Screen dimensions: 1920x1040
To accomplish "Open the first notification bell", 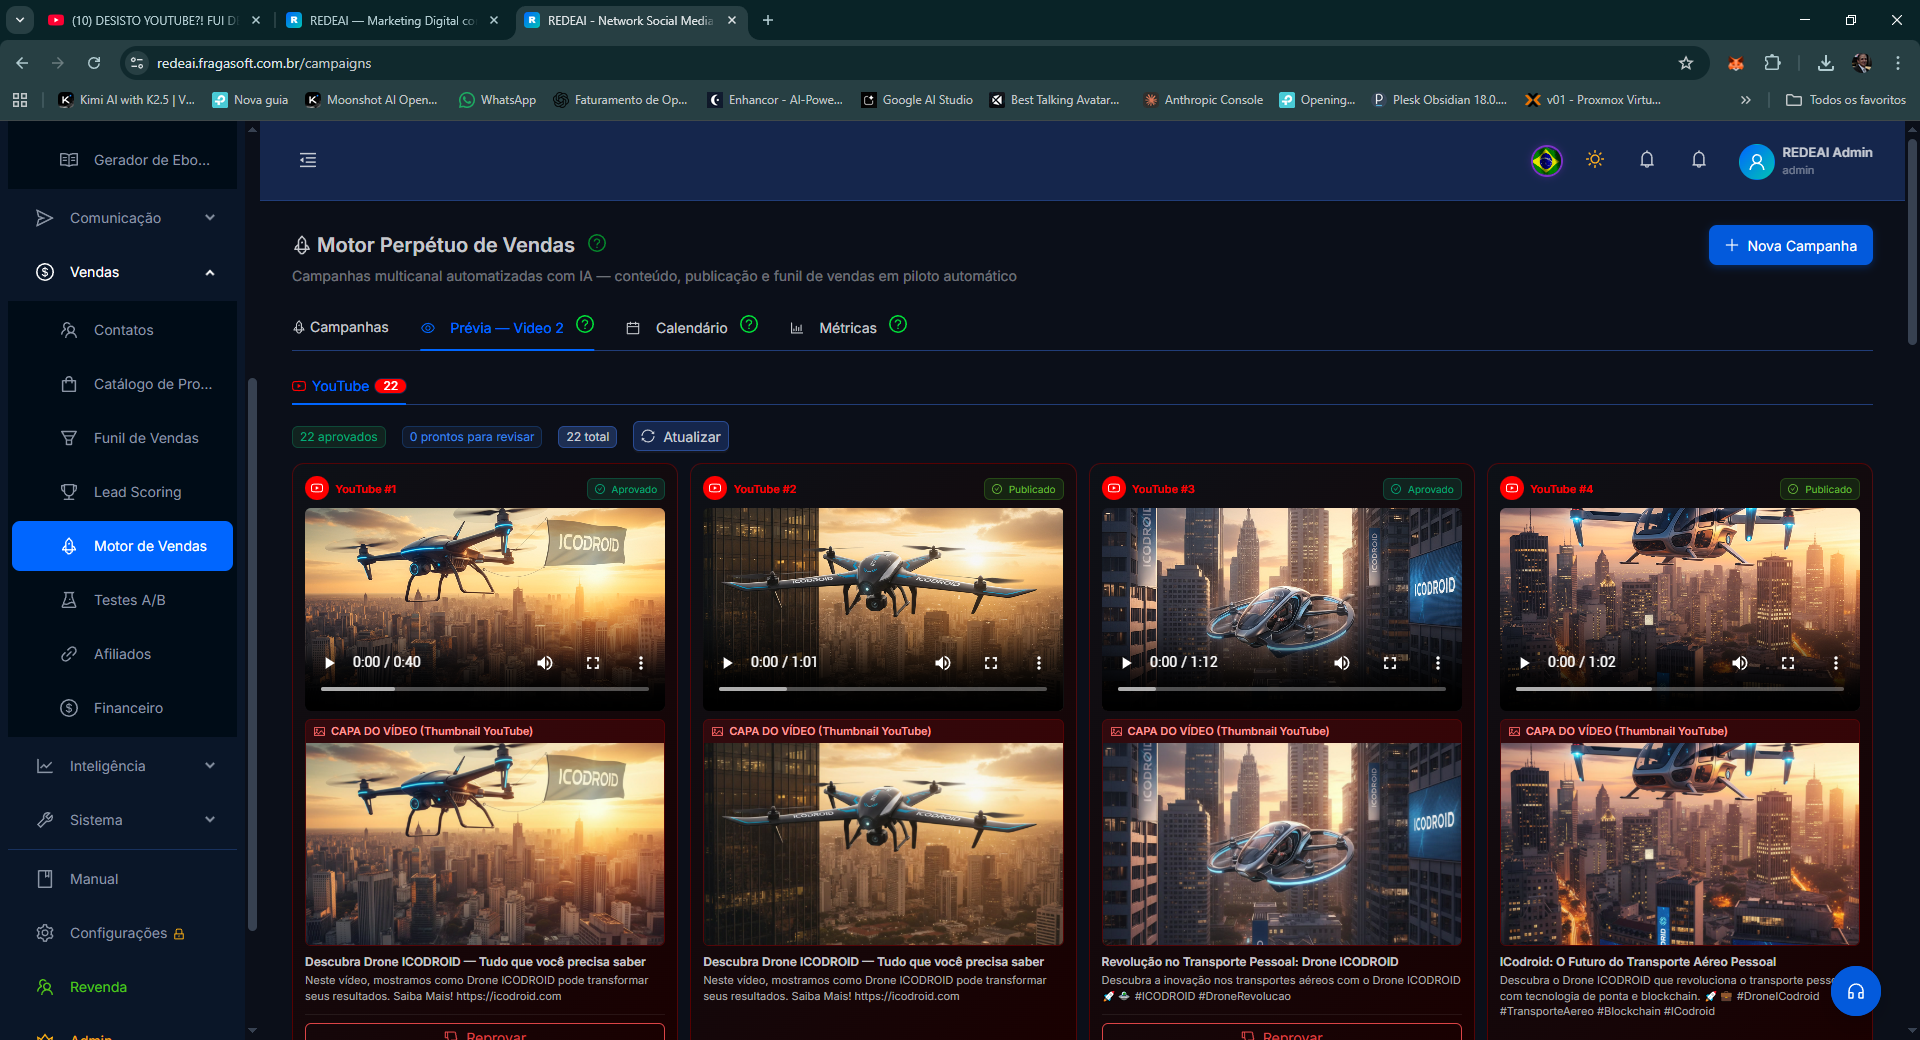I will click(1647, 160).
